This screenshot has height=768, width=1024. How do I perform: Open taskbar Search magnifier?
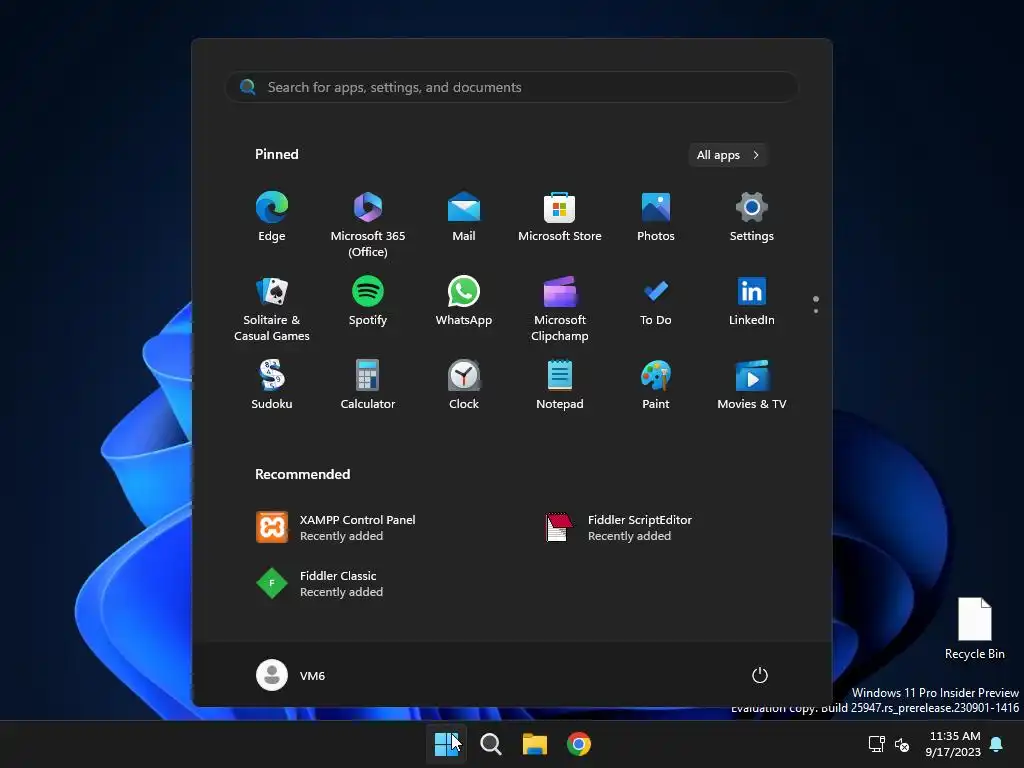[x=490, y=744]
